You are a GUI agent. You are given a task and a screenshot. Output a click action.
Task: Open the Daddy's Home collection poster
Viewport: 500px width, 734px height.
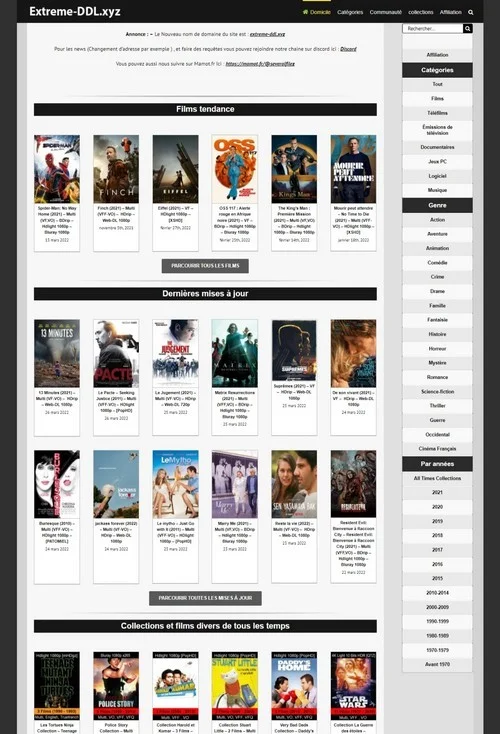coord(294,686)
